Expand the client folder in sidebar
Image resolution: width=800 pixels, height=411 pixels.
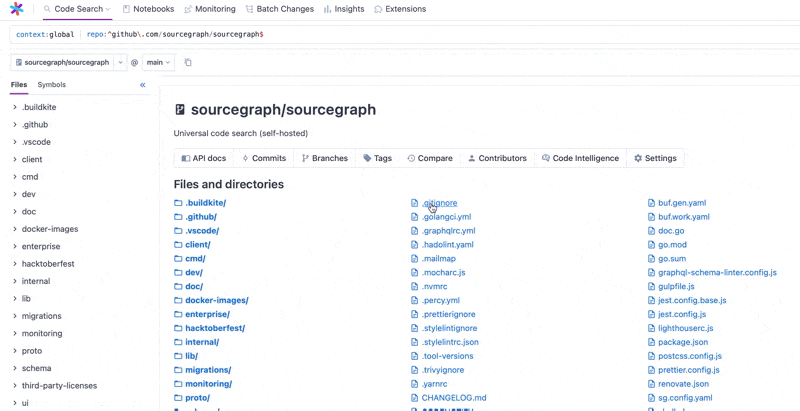(15, 159)
